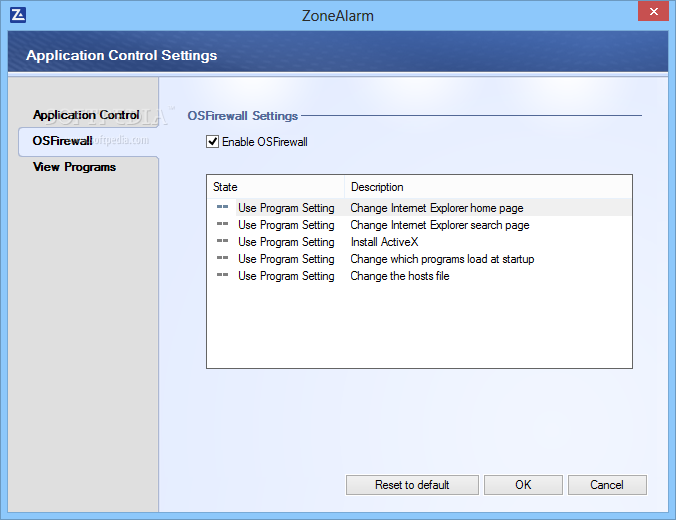Sort by the State column header
This screenshot has height=520, width=676.
pyautogui.click(x=275, y=187)
